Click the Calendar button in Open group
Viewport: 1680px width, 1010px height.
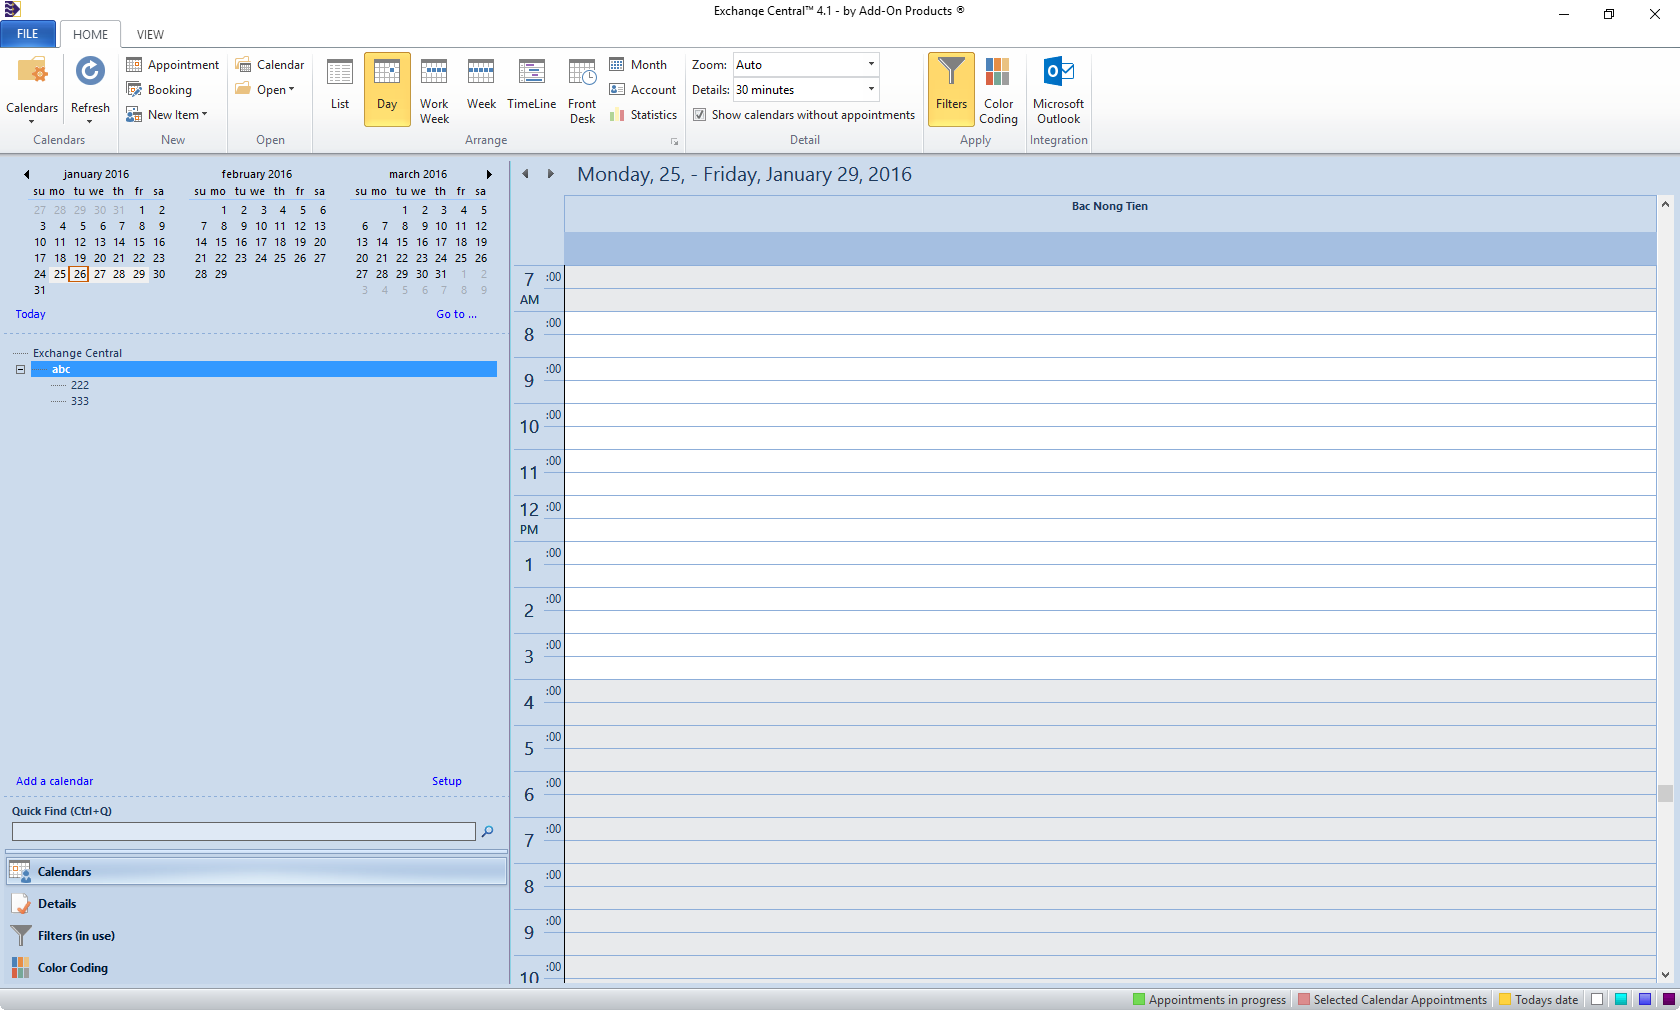(x=270, y=65)
